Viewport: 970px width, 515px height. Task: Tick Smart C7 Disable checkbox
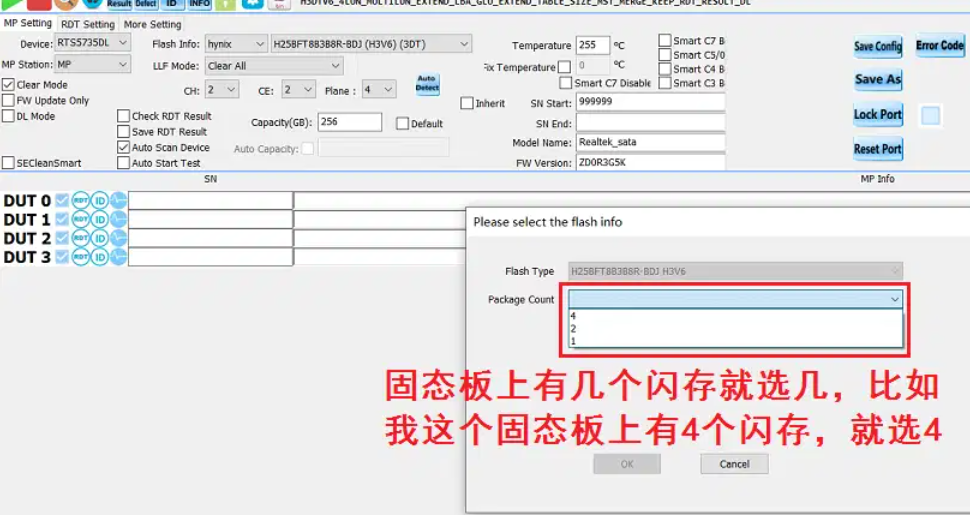[x=565, y=83]
